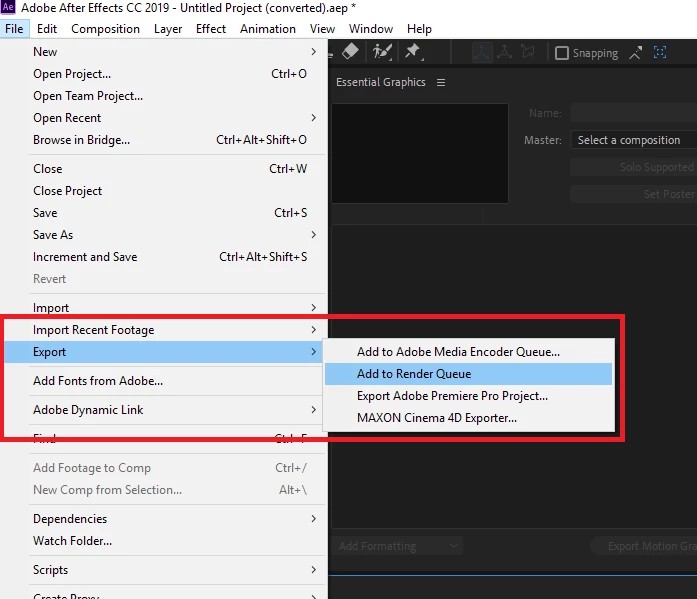Open the File menu

pyautogui.click(x=14, y=29)
